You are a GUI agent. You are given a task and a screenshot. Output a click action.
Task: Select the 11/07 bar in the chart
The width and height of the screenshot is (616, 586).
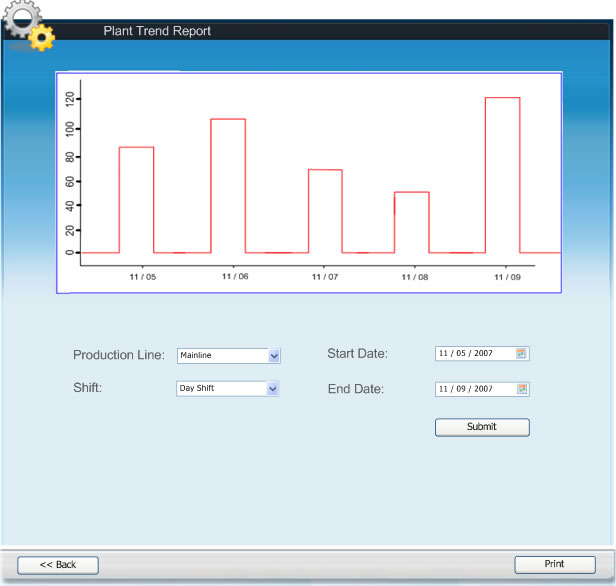coord(325,211)
